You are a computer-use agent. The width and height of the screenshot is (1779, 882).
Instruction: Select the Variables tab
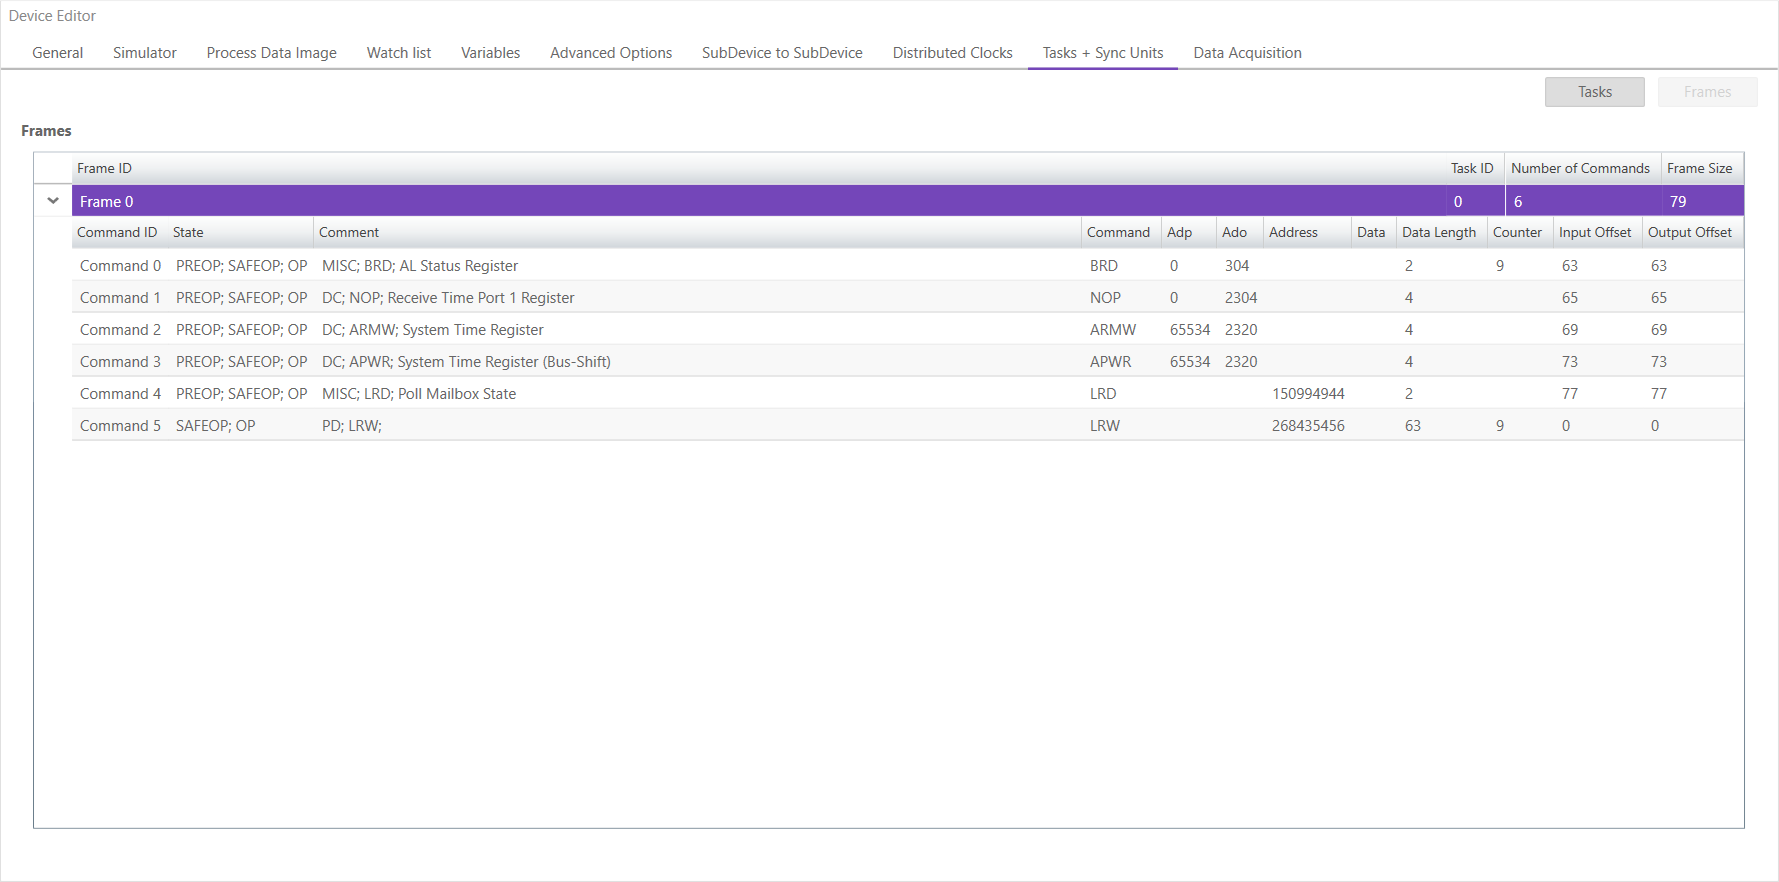click(490, 53)
